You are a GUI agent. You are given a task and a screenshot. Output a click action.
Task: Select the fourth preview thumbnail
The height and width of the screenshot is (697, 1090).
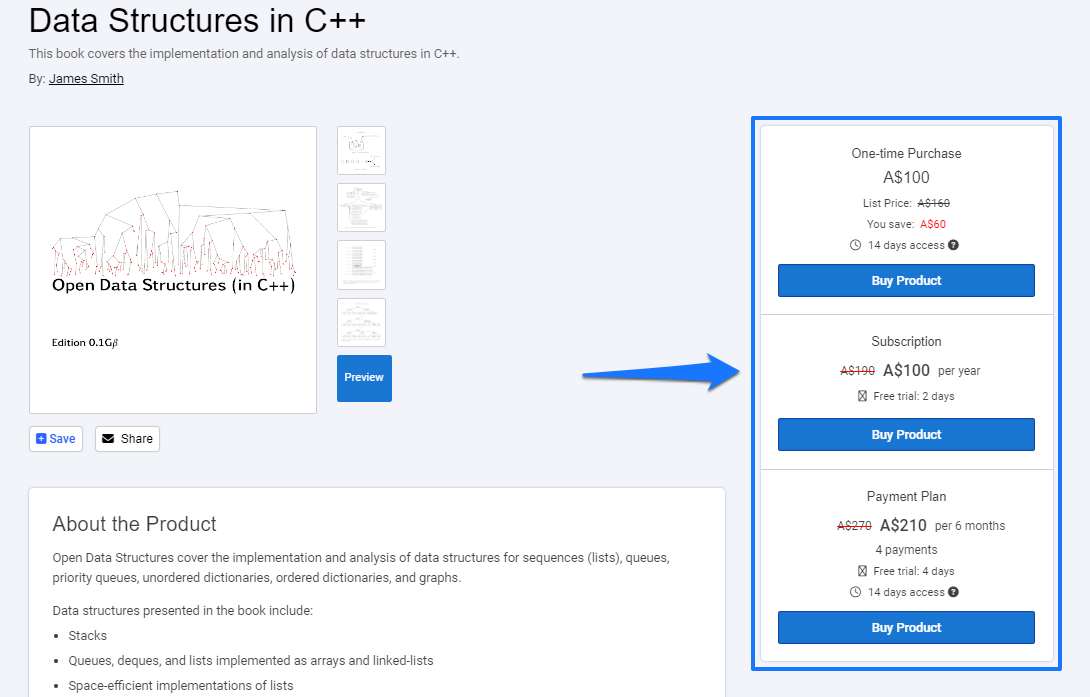coord(361,322)
